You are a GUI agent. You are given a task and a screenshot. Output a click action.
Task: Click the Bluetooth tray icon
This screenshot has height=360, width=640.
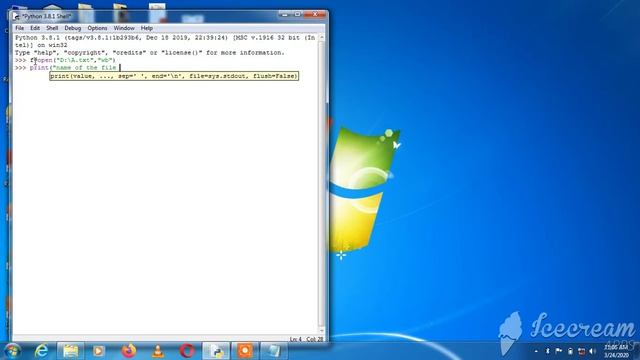coord(547,351)
